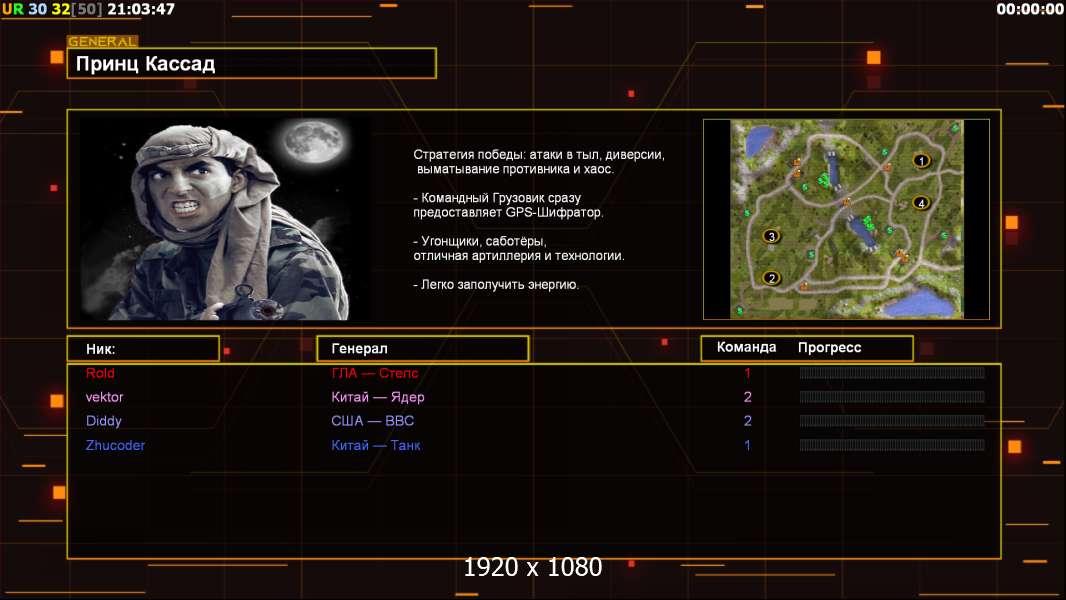Click the blue lake at map's top-left
Image resolution: width=1066 pixels, height=600 pixels.
761,141
